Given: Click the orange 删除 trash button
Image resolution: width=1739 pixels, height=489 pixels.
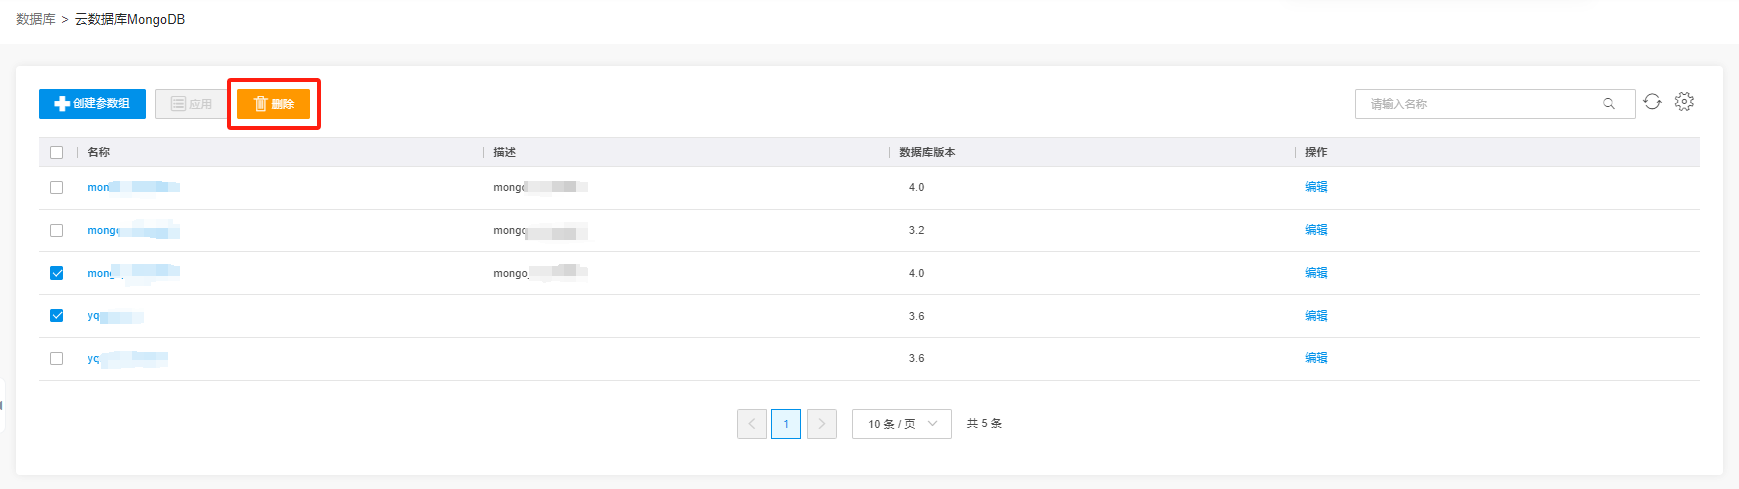Looking at the screenshot, I should pyautogui.click(x=273, y=104).
